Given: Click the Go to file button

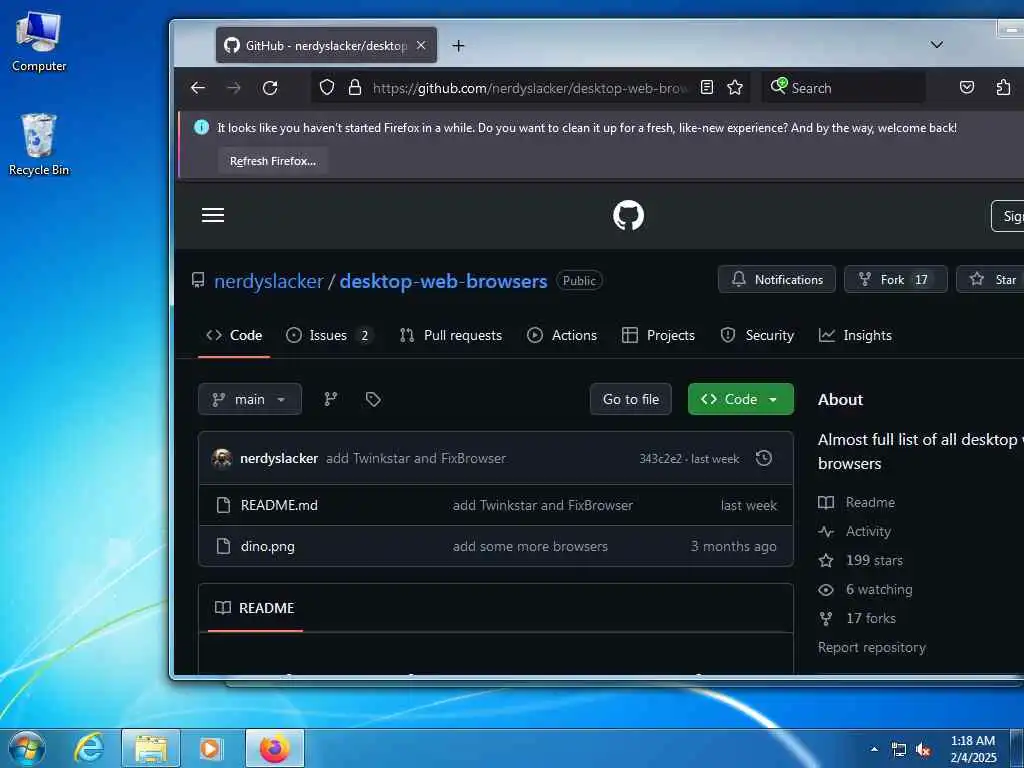Looking at the screenshot, I should [630, 399].
